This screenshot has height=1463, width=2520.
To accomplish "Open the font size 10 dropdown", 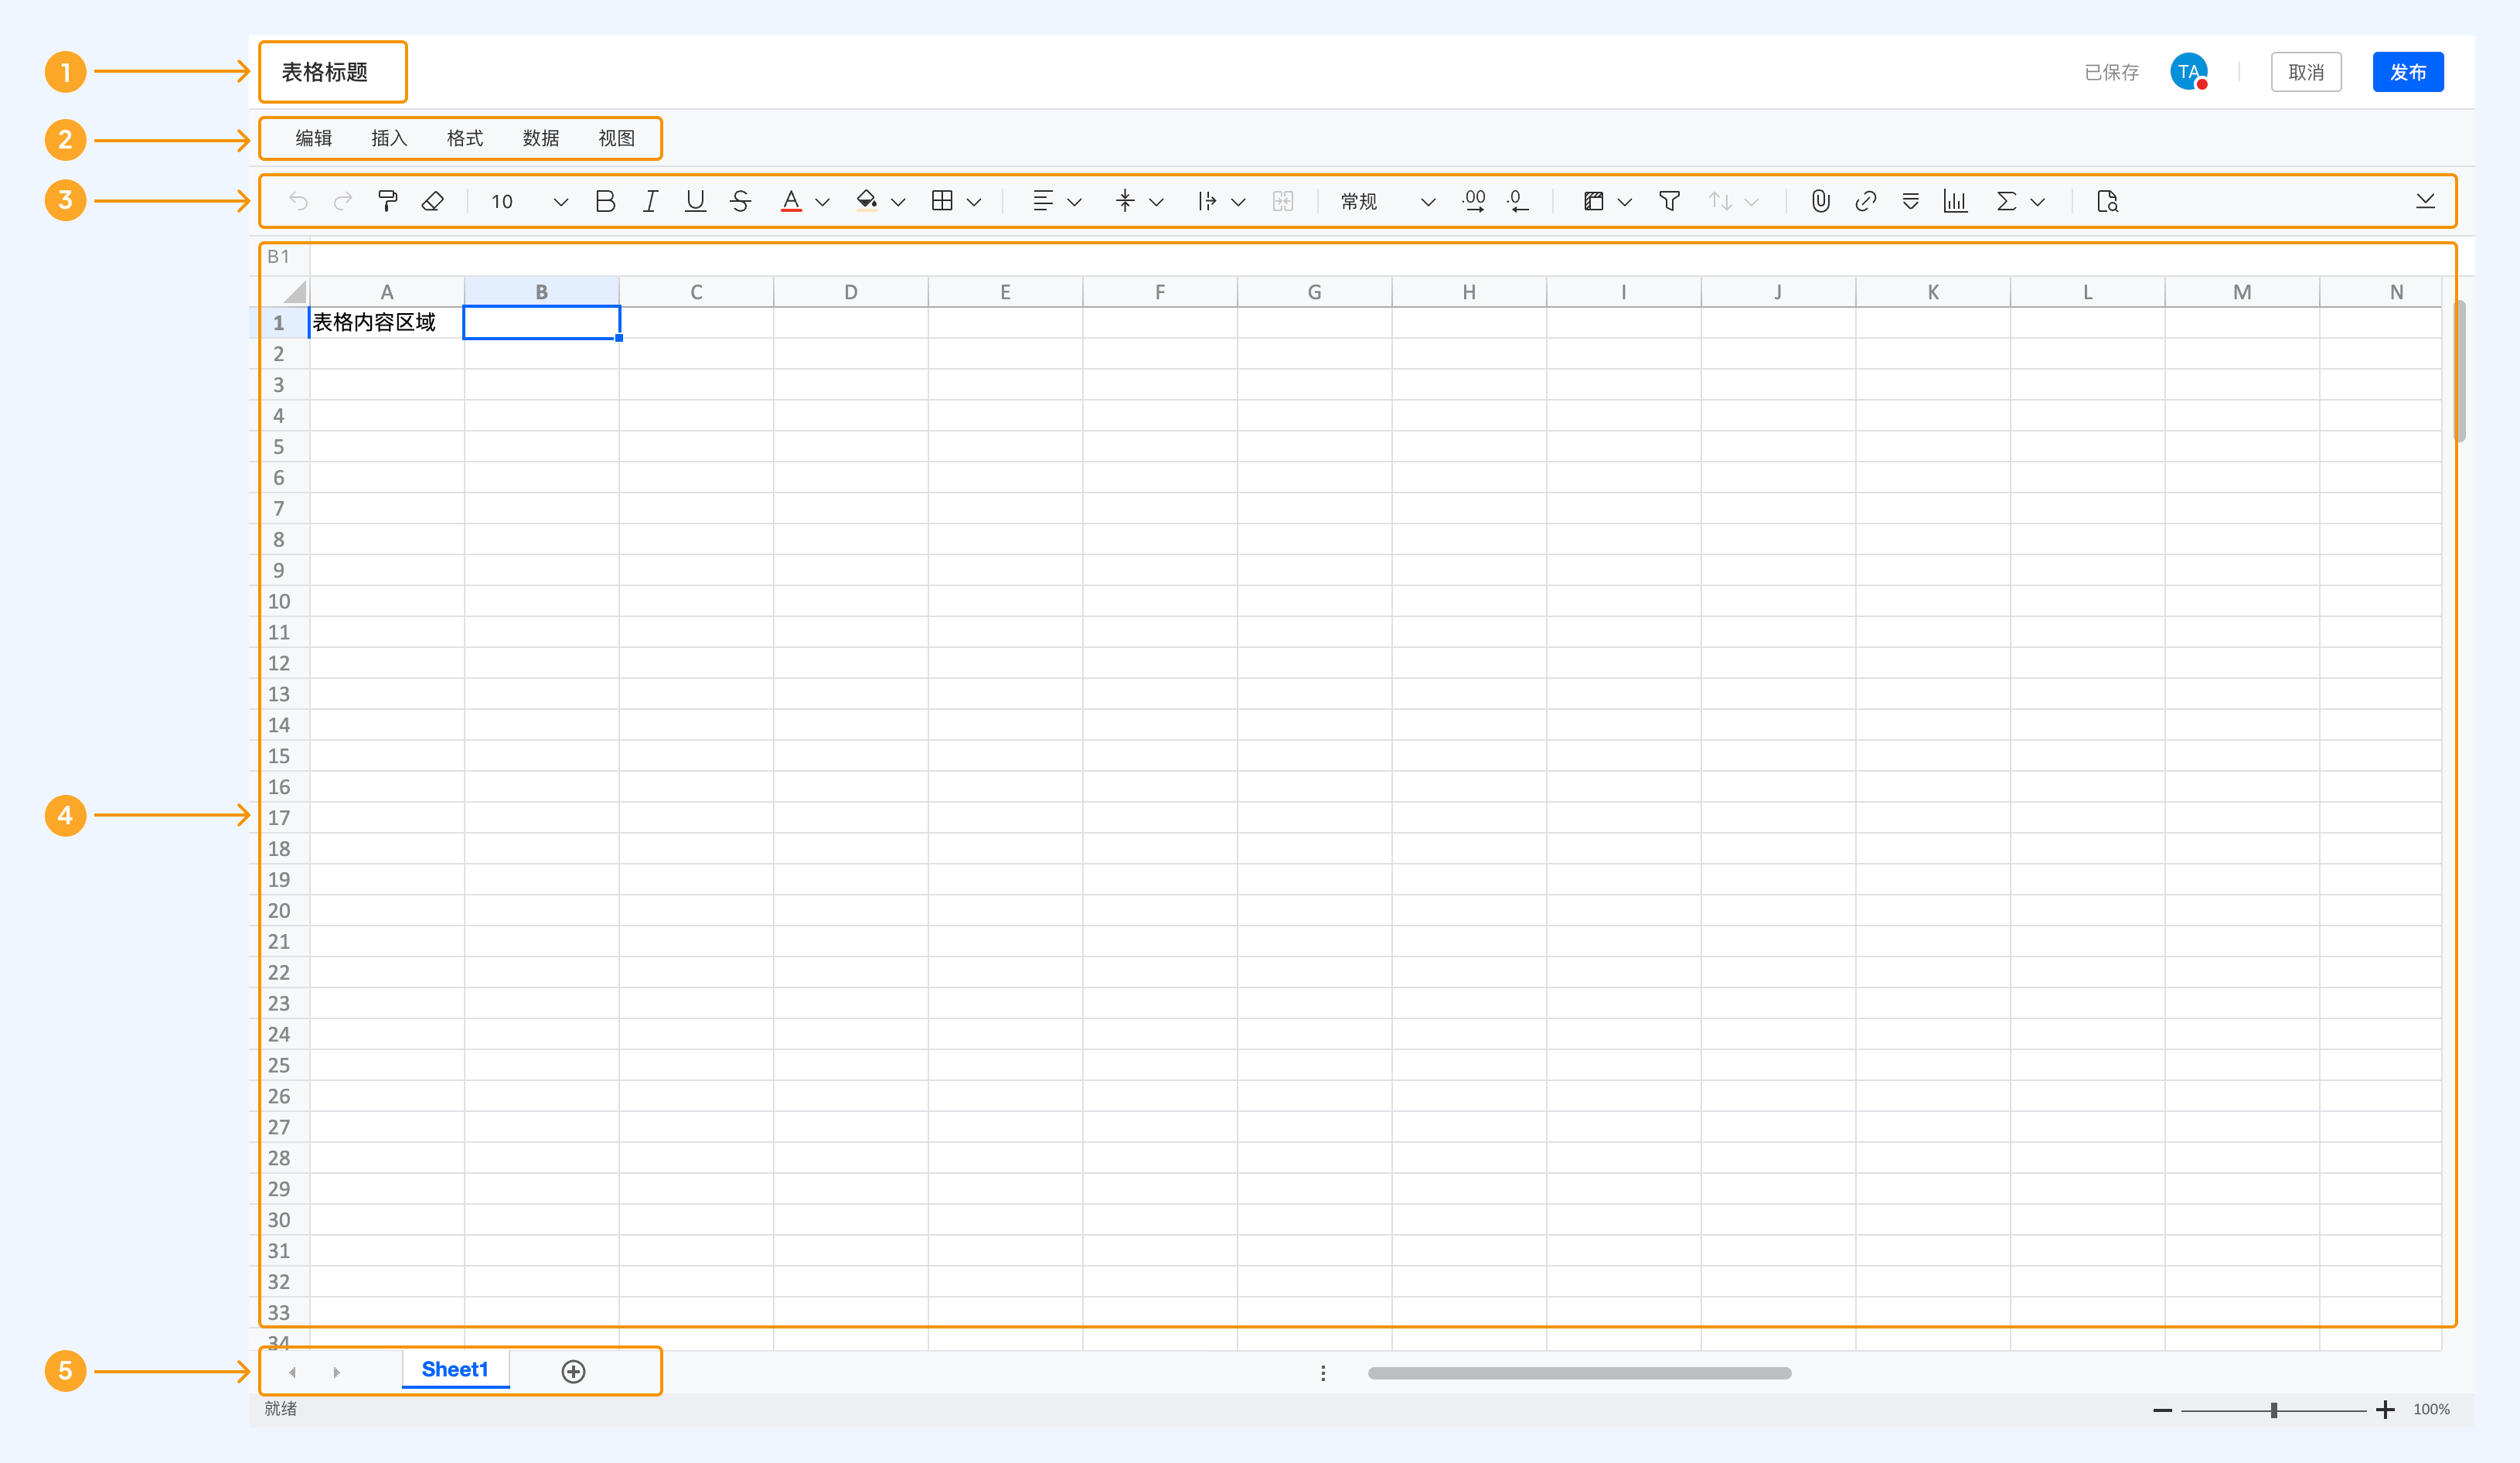I will click(x=529, y=201).
